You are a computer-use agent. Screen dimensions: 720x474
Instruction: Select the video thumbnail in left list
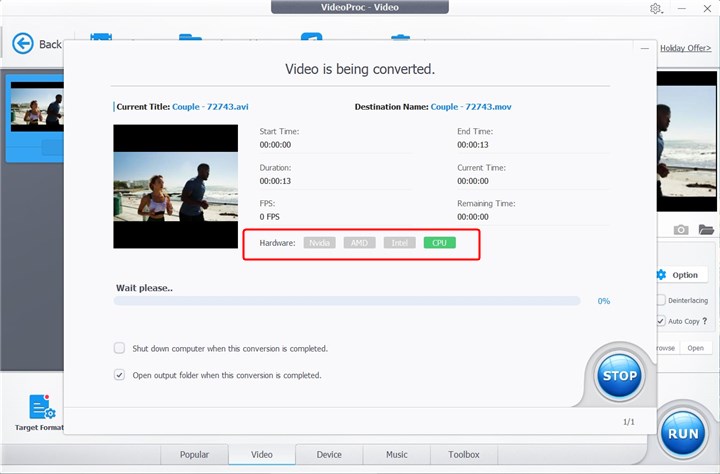(37, 107)
